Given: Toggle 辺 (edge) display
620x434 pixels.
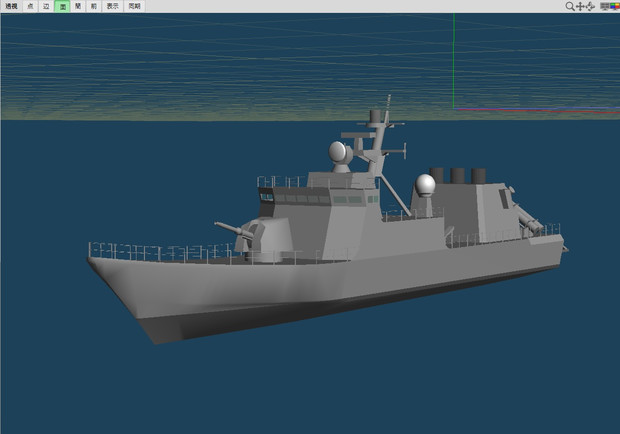Looking at the screenshot, I should coord(46,6).
